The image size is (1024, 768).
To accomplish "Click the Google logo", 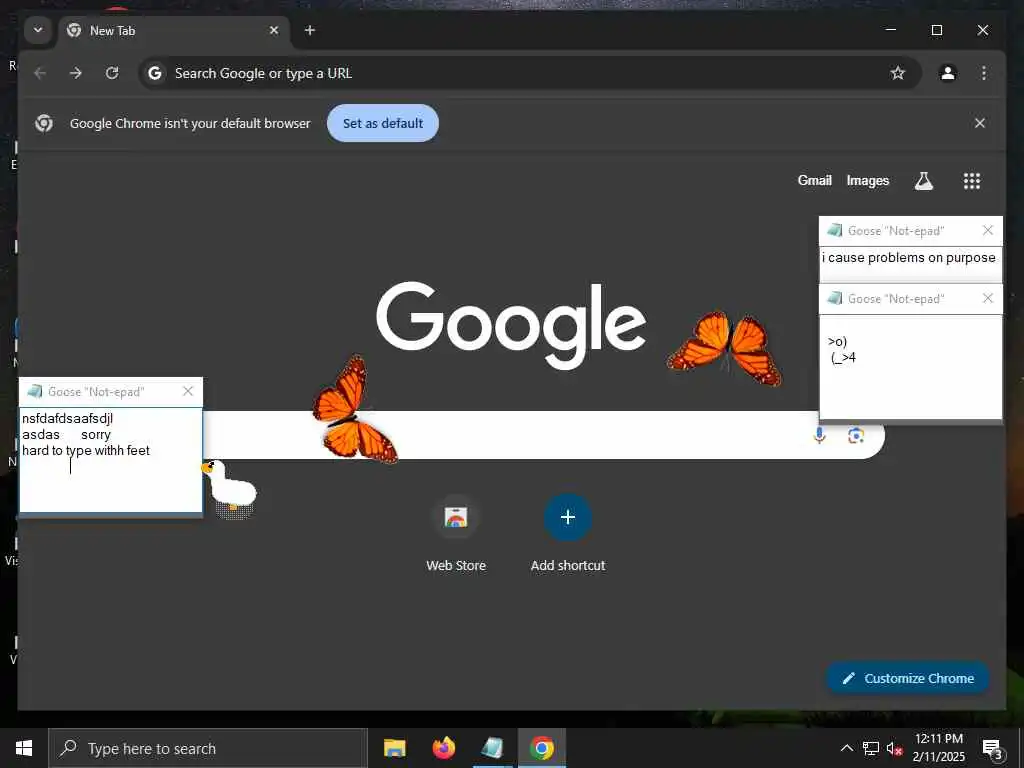I will coord(511,325).
